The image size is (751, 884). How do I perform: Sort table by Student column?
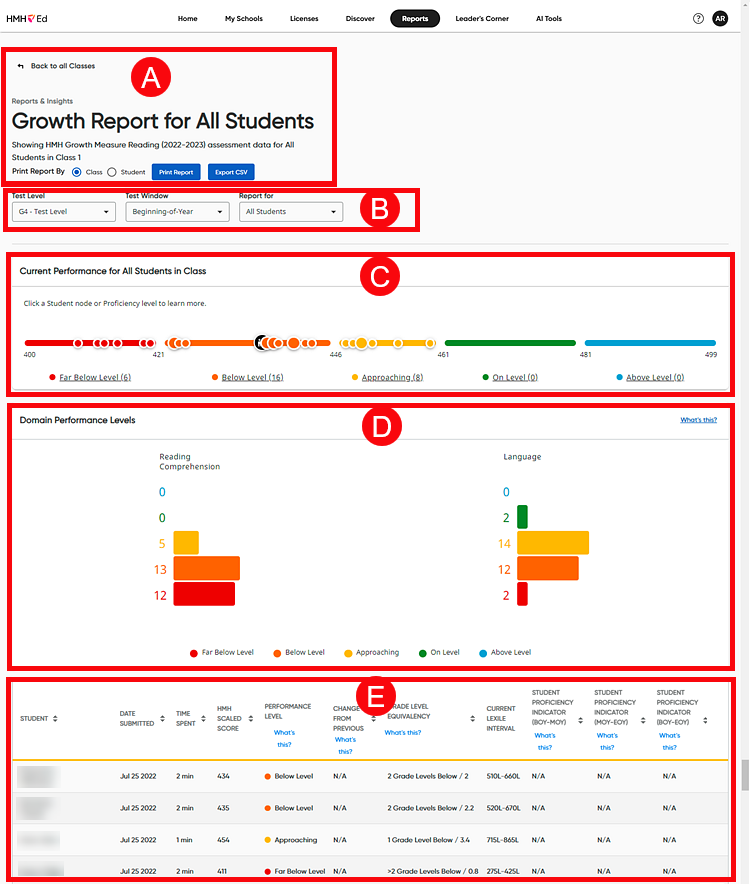55,718
